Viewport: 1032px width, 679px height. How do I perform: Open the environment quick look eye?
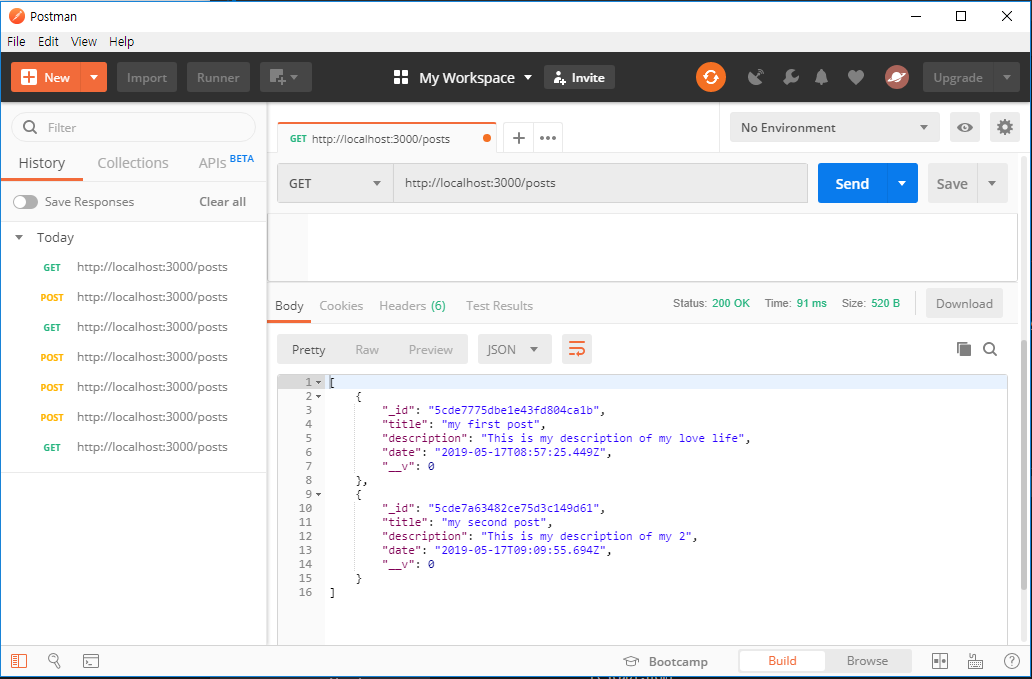[x=965, y=128]
